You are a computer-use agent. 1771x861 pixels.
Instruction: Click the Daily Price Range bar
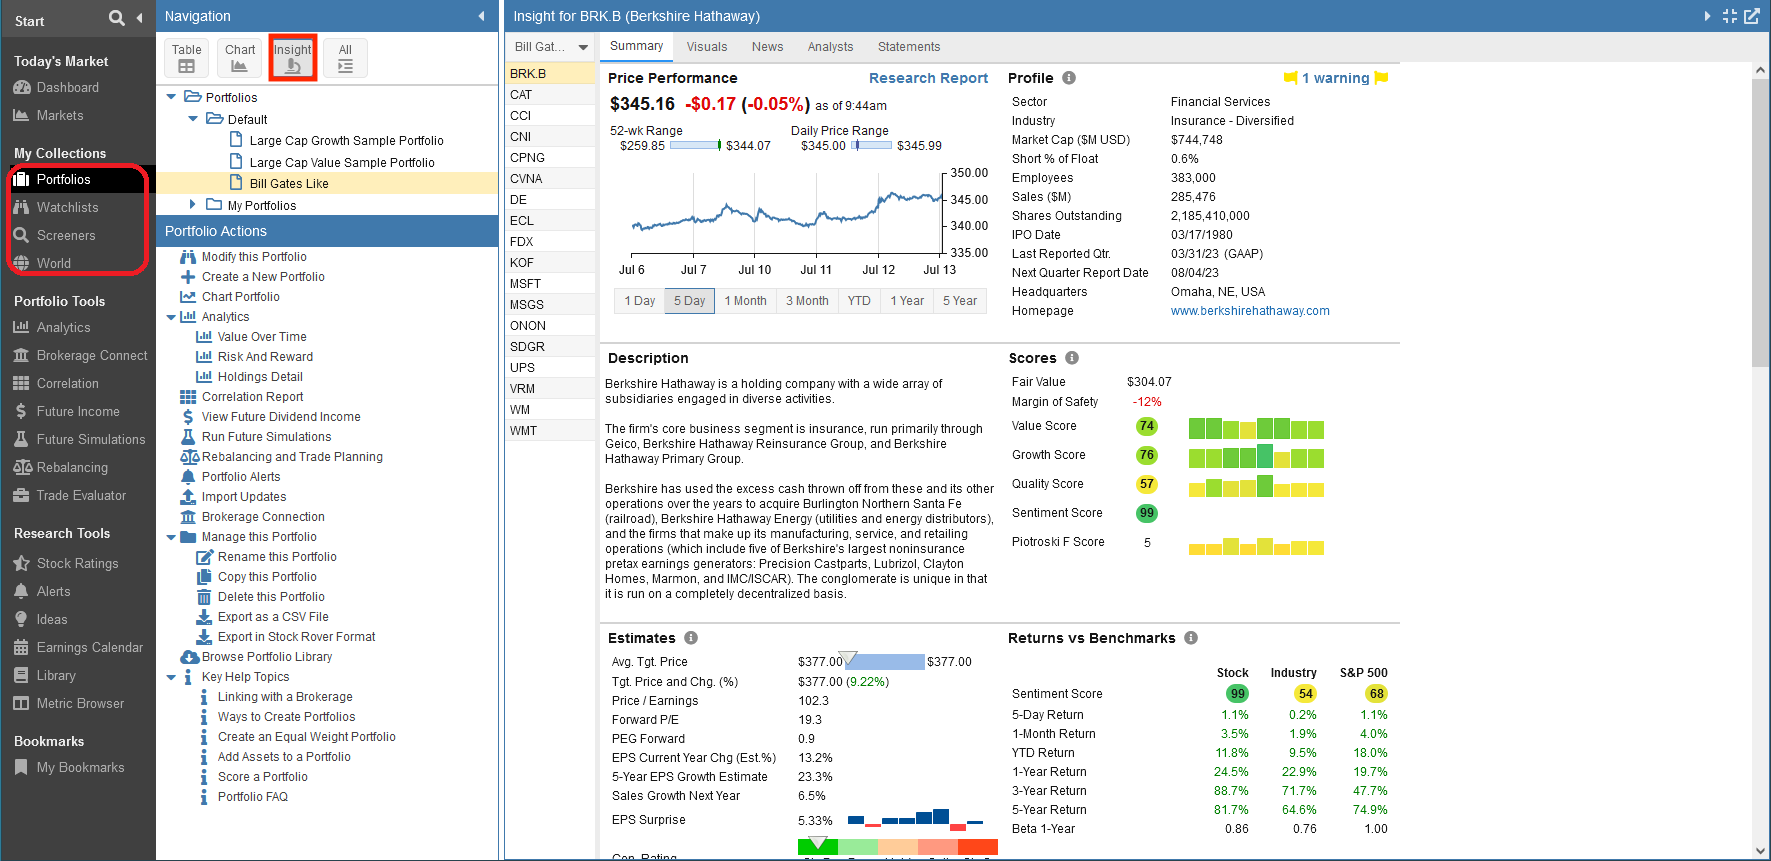(x=871, y=145)
